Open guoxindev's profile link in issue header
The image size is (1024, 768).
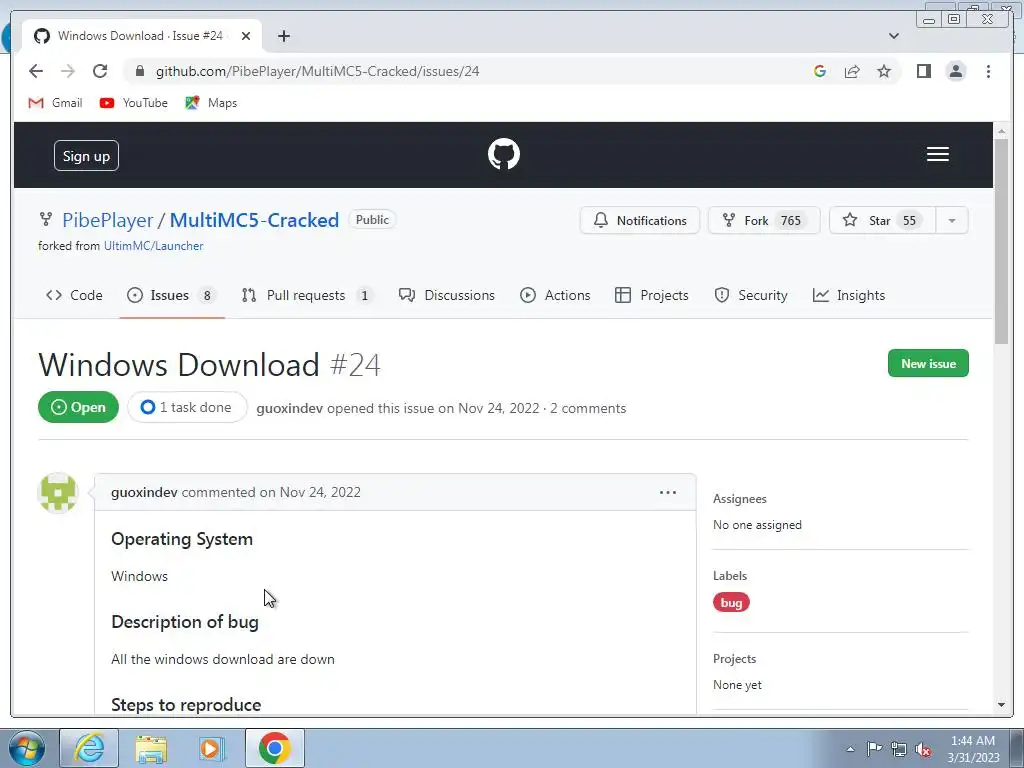289,408
